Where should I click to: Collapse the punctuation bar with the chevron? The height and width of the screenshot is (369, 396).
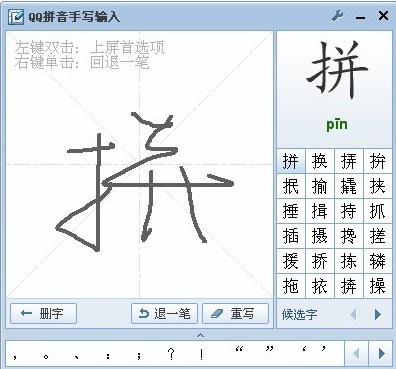(200, 335)
